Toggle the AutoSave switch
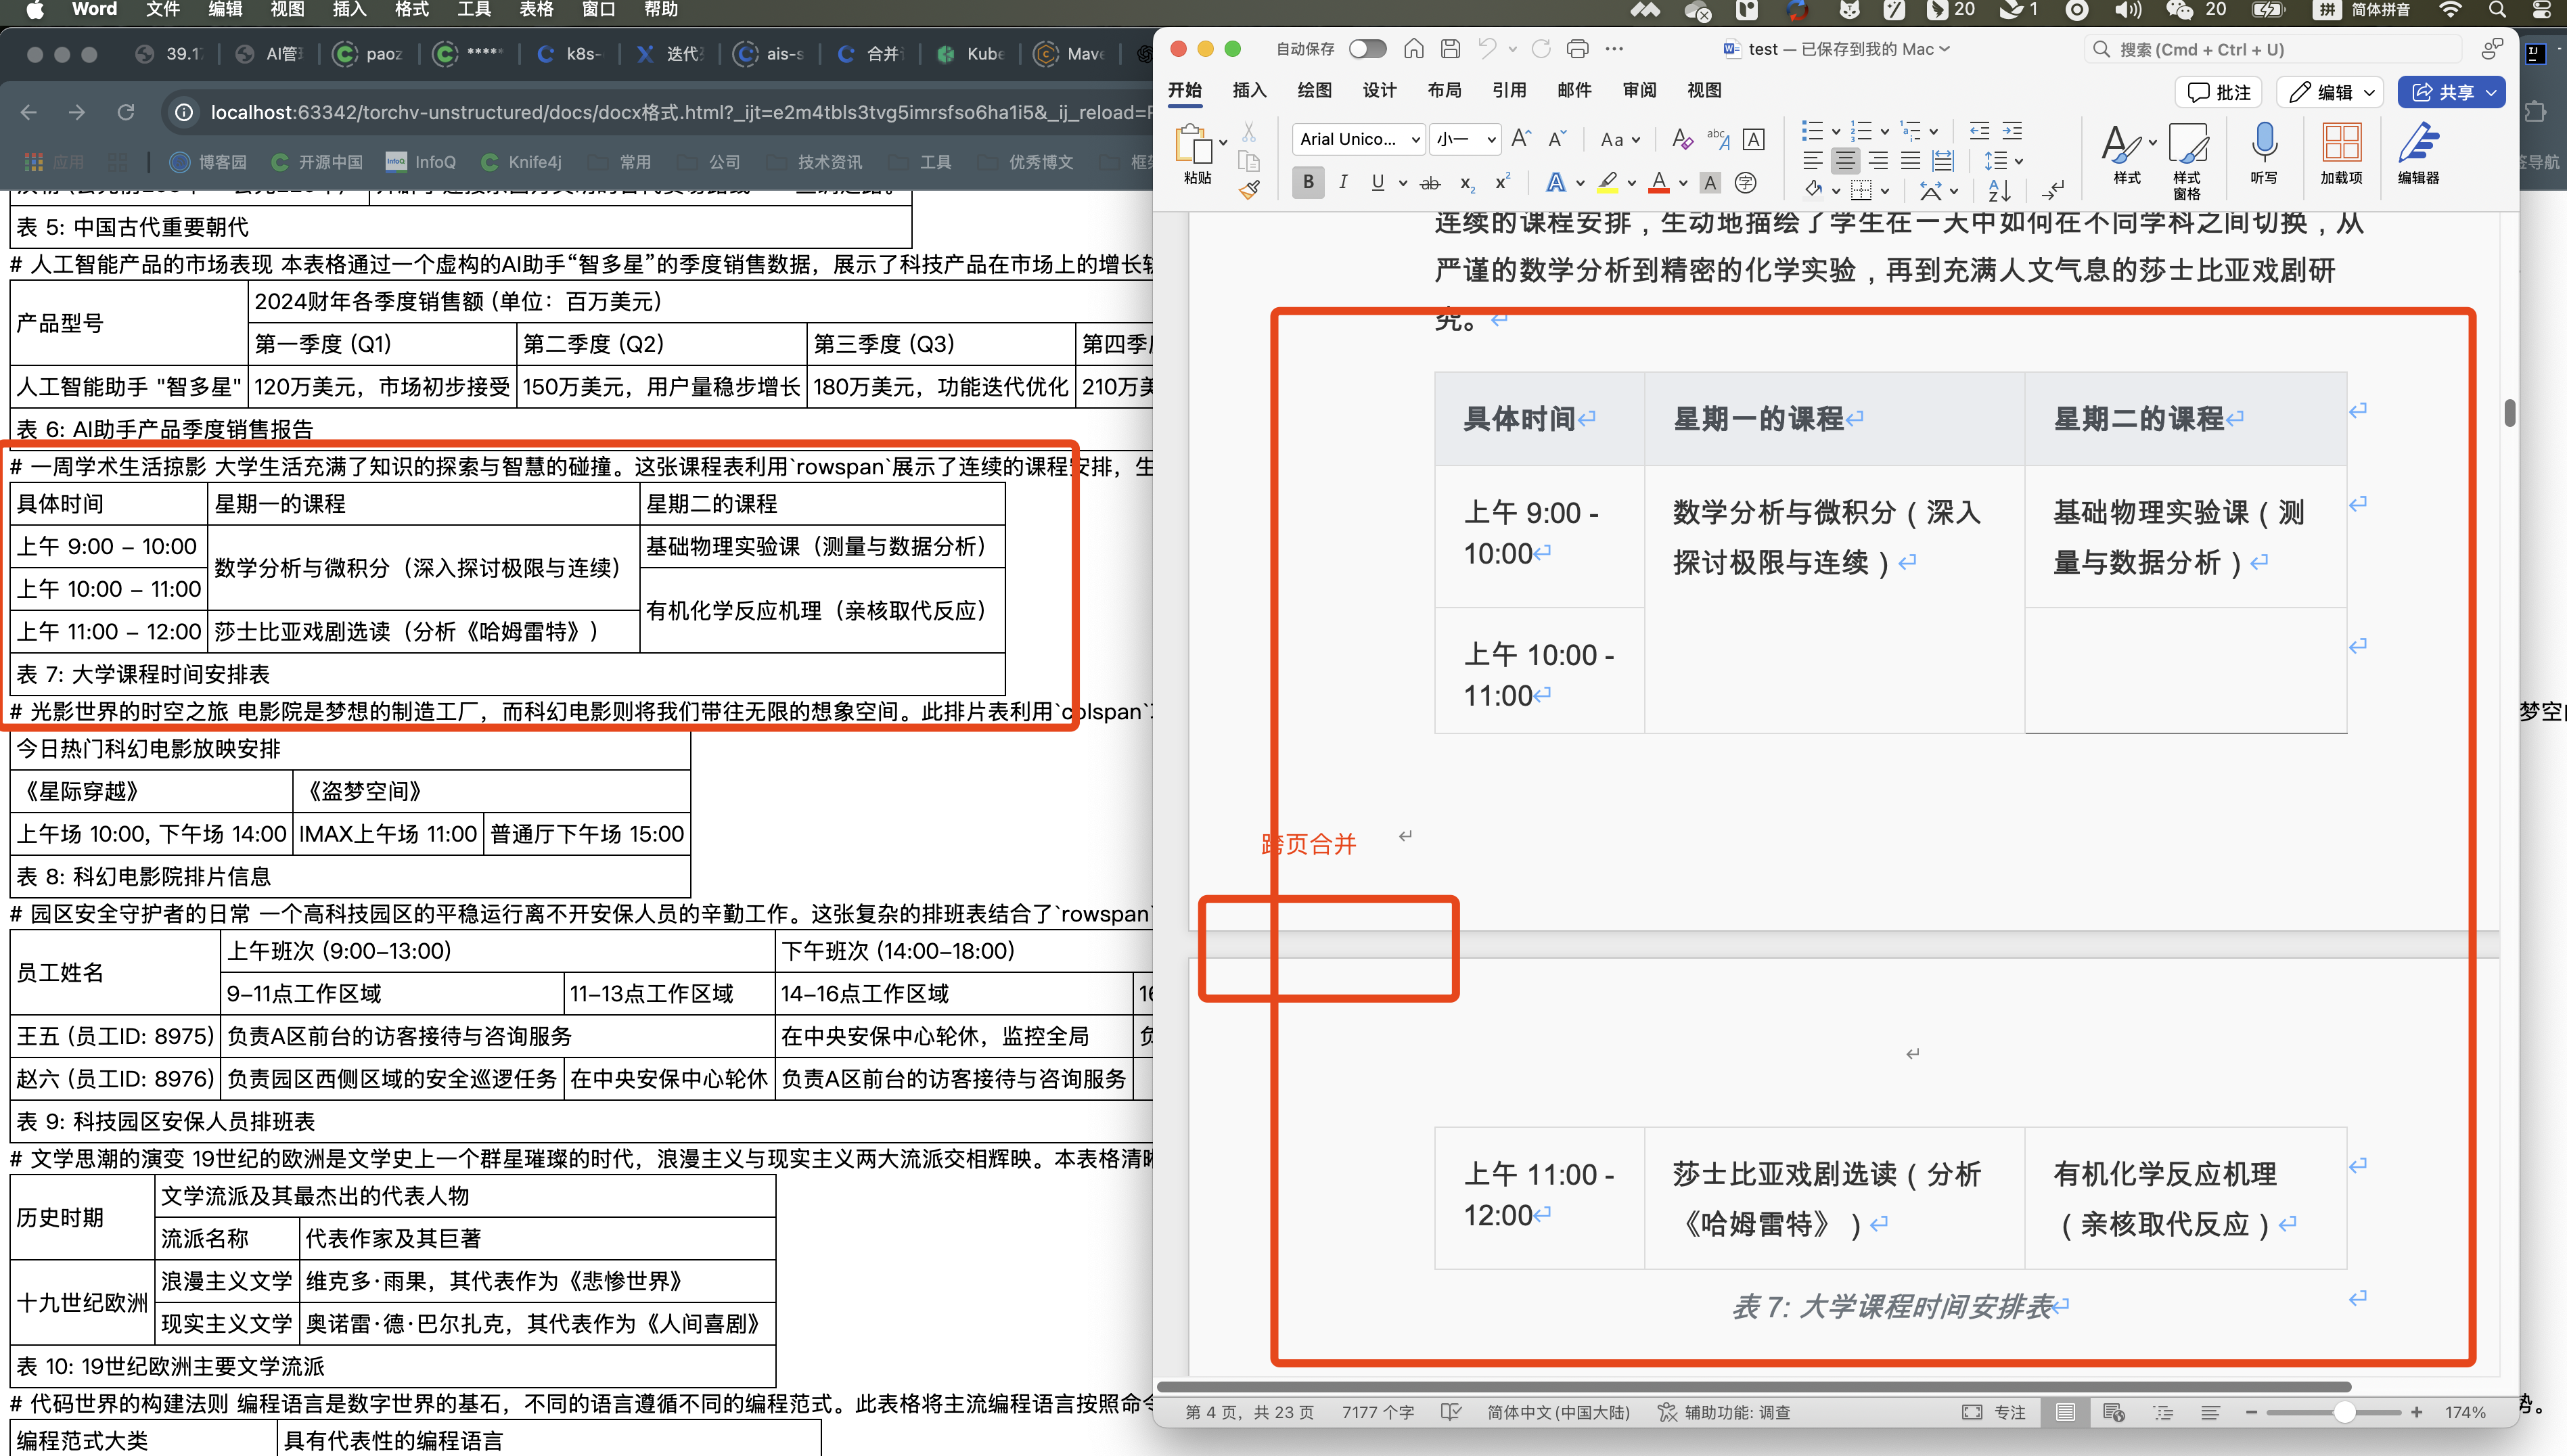 1367,49
